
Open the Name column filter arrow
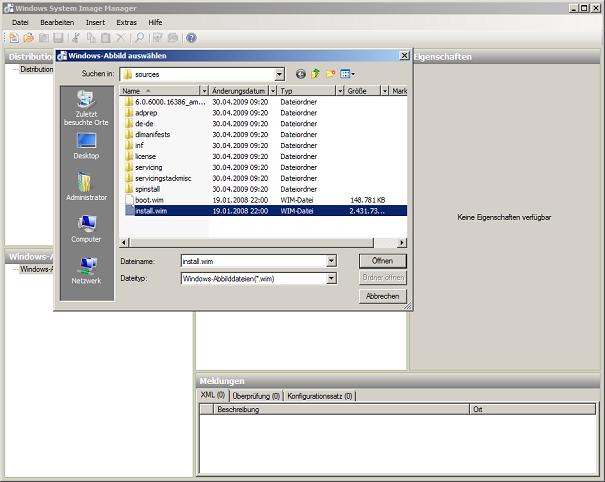click(204, 91)
